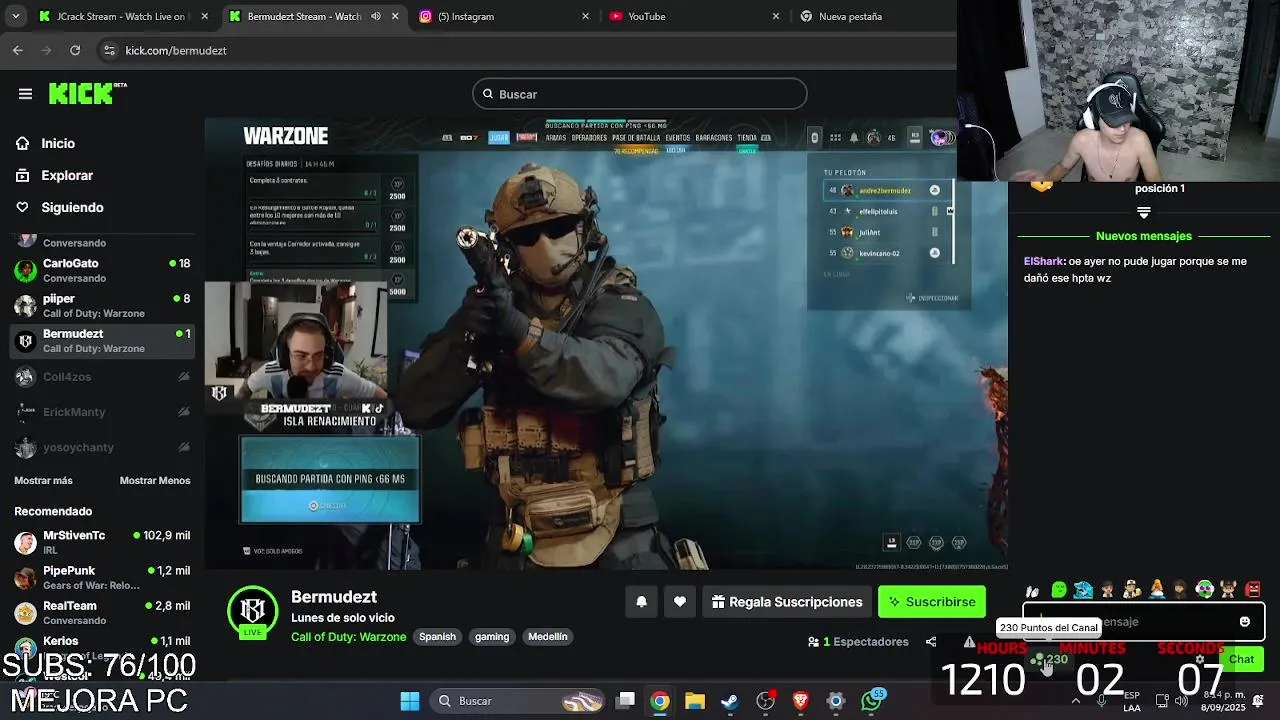Select the blue shark chat emote
Viewport: 1280px width, 720px height.
[1083, 589]
